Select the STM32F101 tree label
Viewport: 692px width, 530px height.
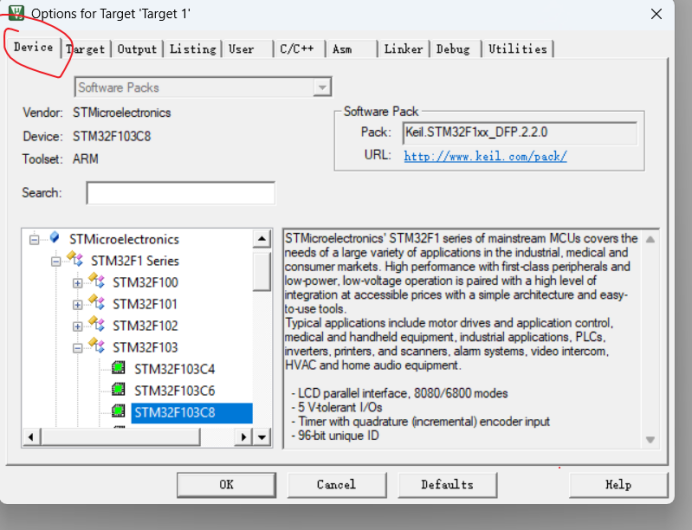click(x=145, y=304)
